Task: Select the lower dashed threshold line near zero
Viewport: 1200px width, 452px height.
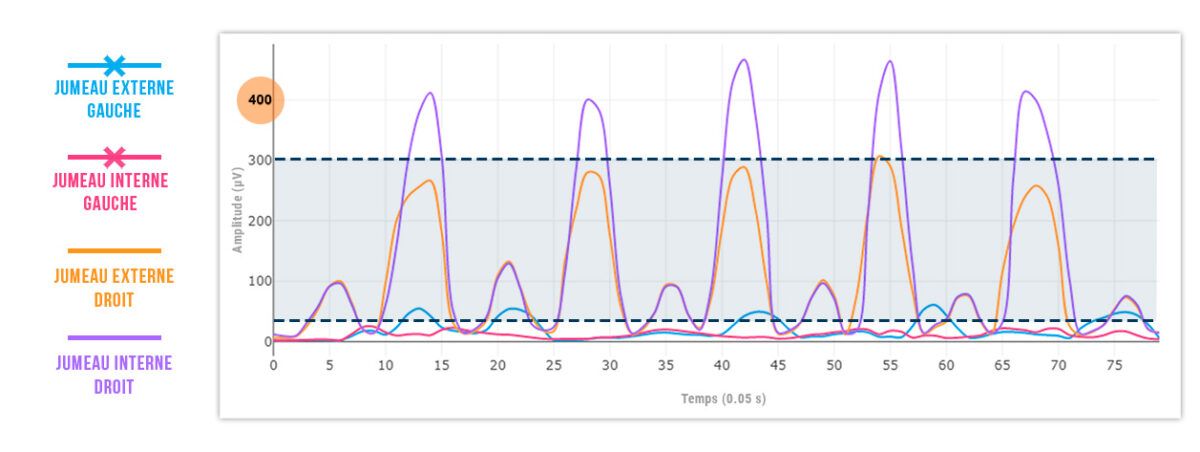Action: [700, 320]
